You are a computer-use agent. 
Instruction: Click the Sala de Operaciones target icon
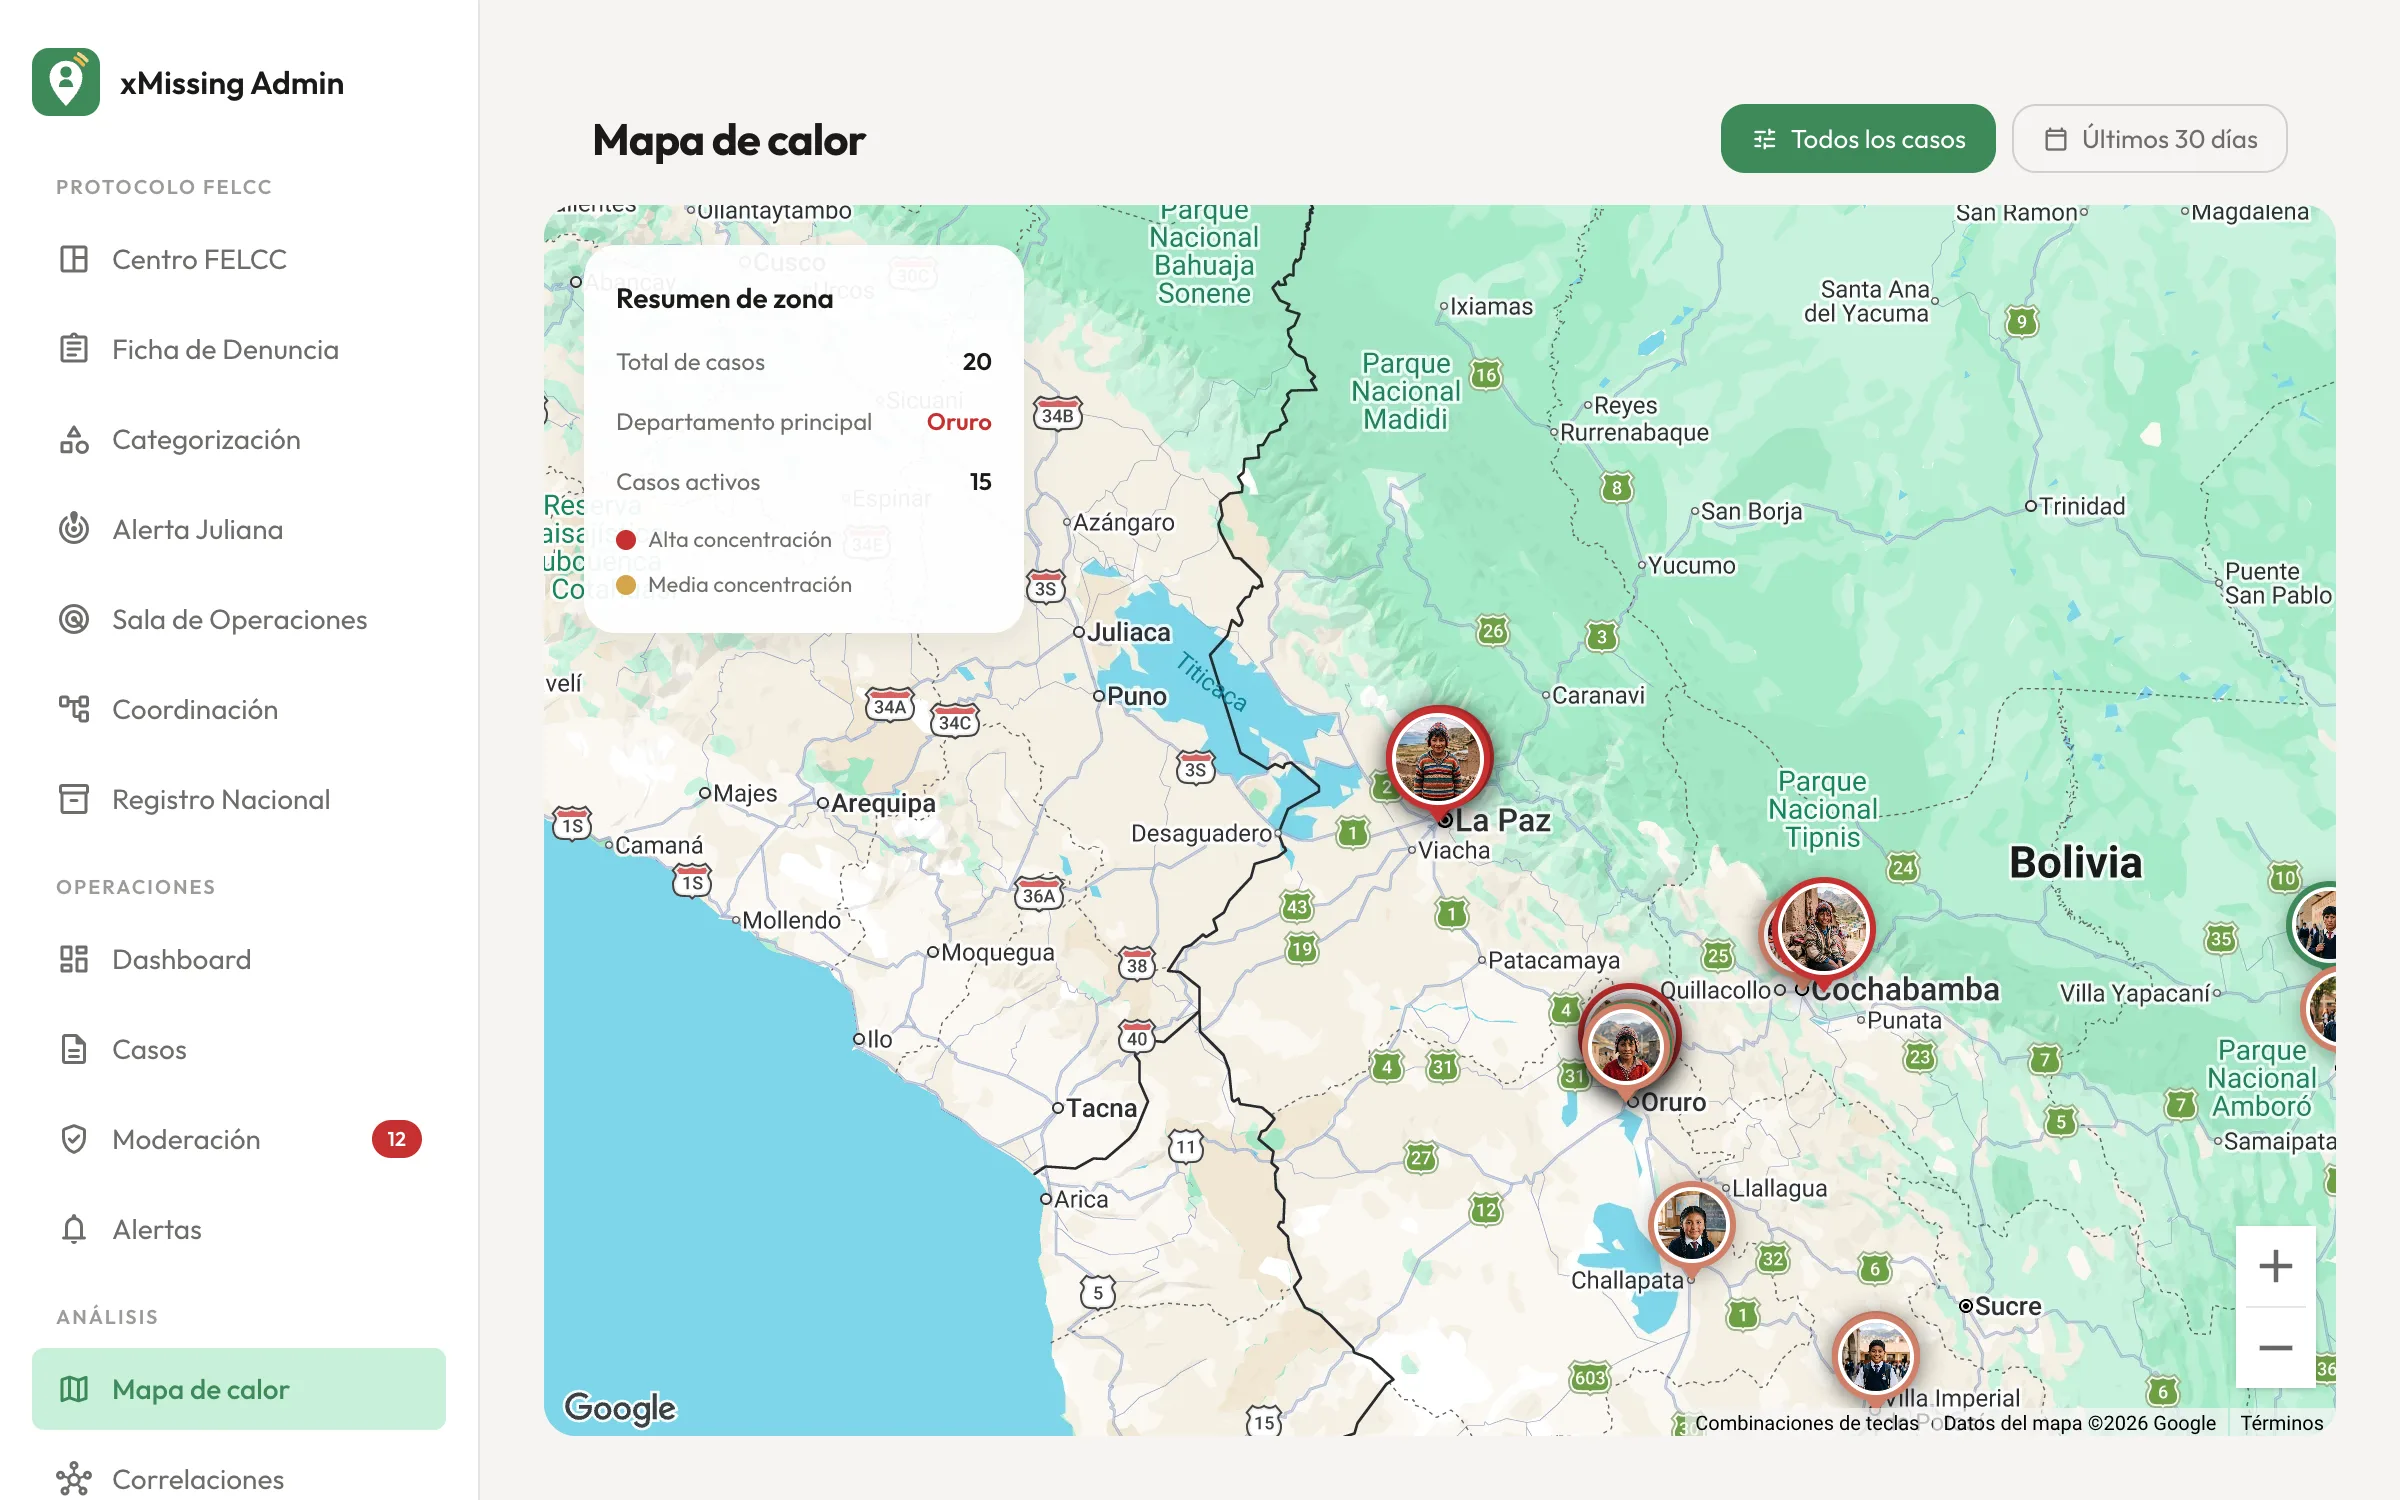coord(74,619)
